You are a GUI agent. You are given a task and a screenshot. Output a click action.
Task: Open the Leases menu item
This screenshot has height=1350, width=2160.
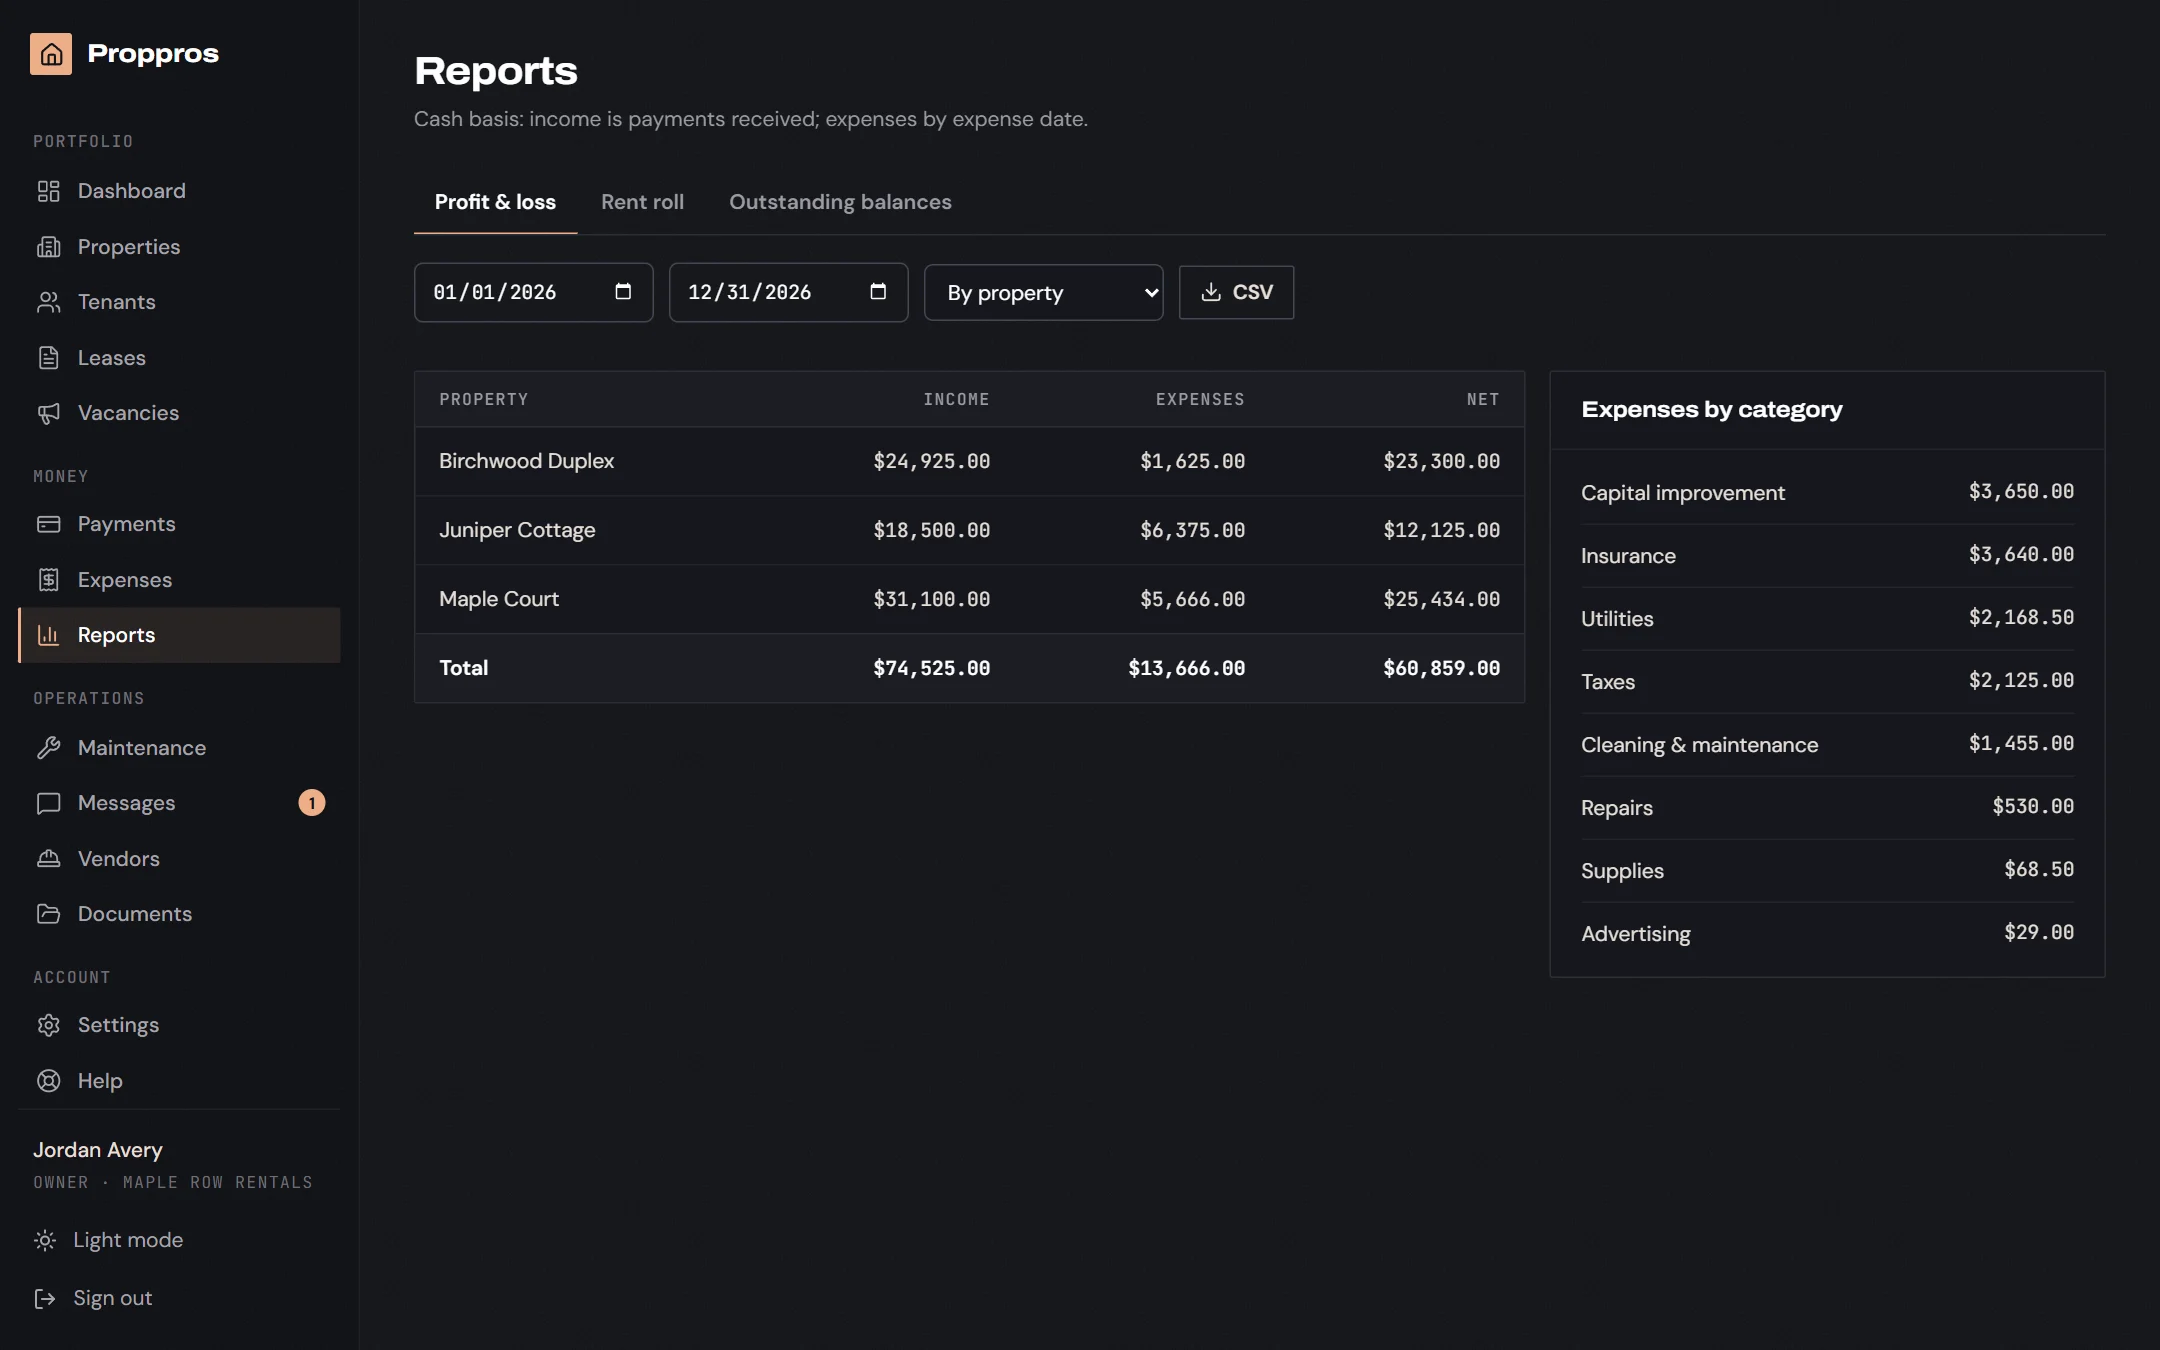[179, 358]
